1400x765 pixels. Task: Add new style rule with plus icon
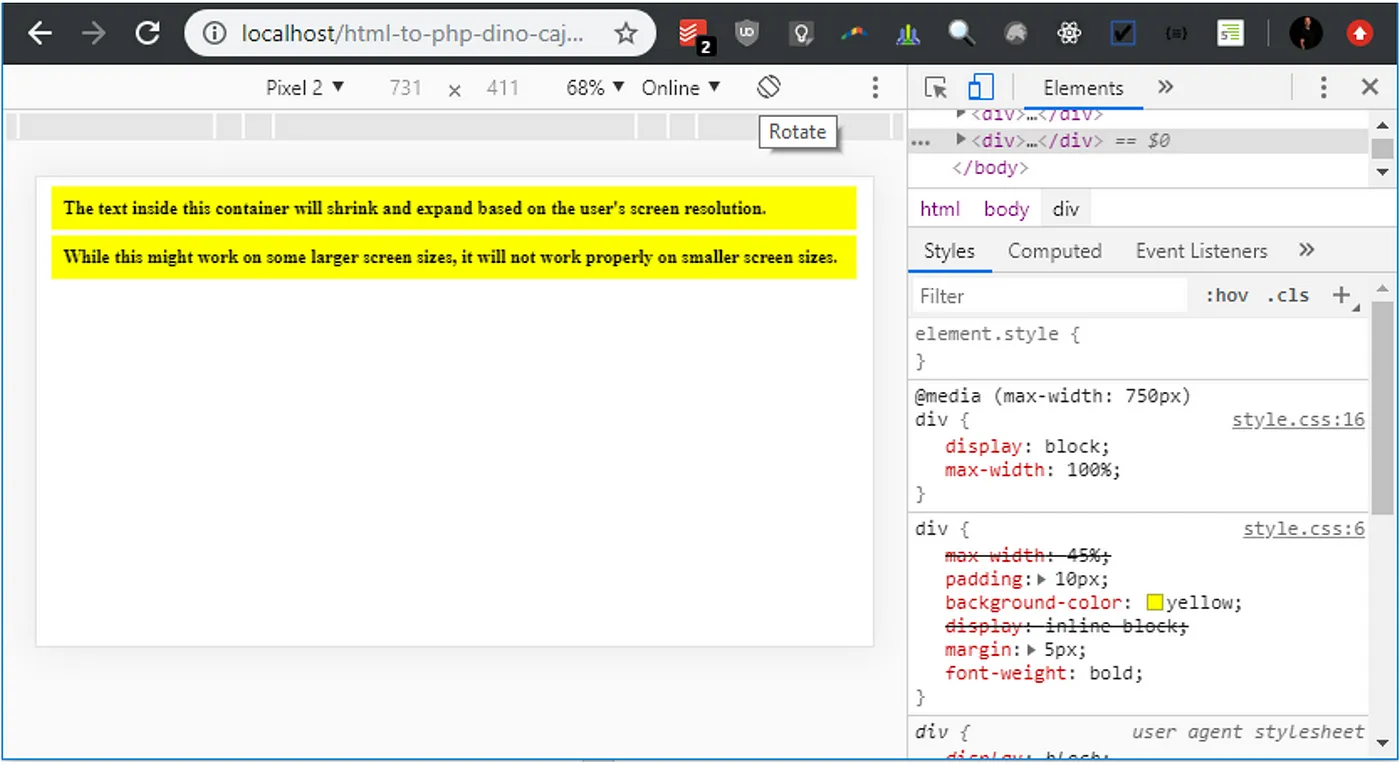[x=1341, y=295]
